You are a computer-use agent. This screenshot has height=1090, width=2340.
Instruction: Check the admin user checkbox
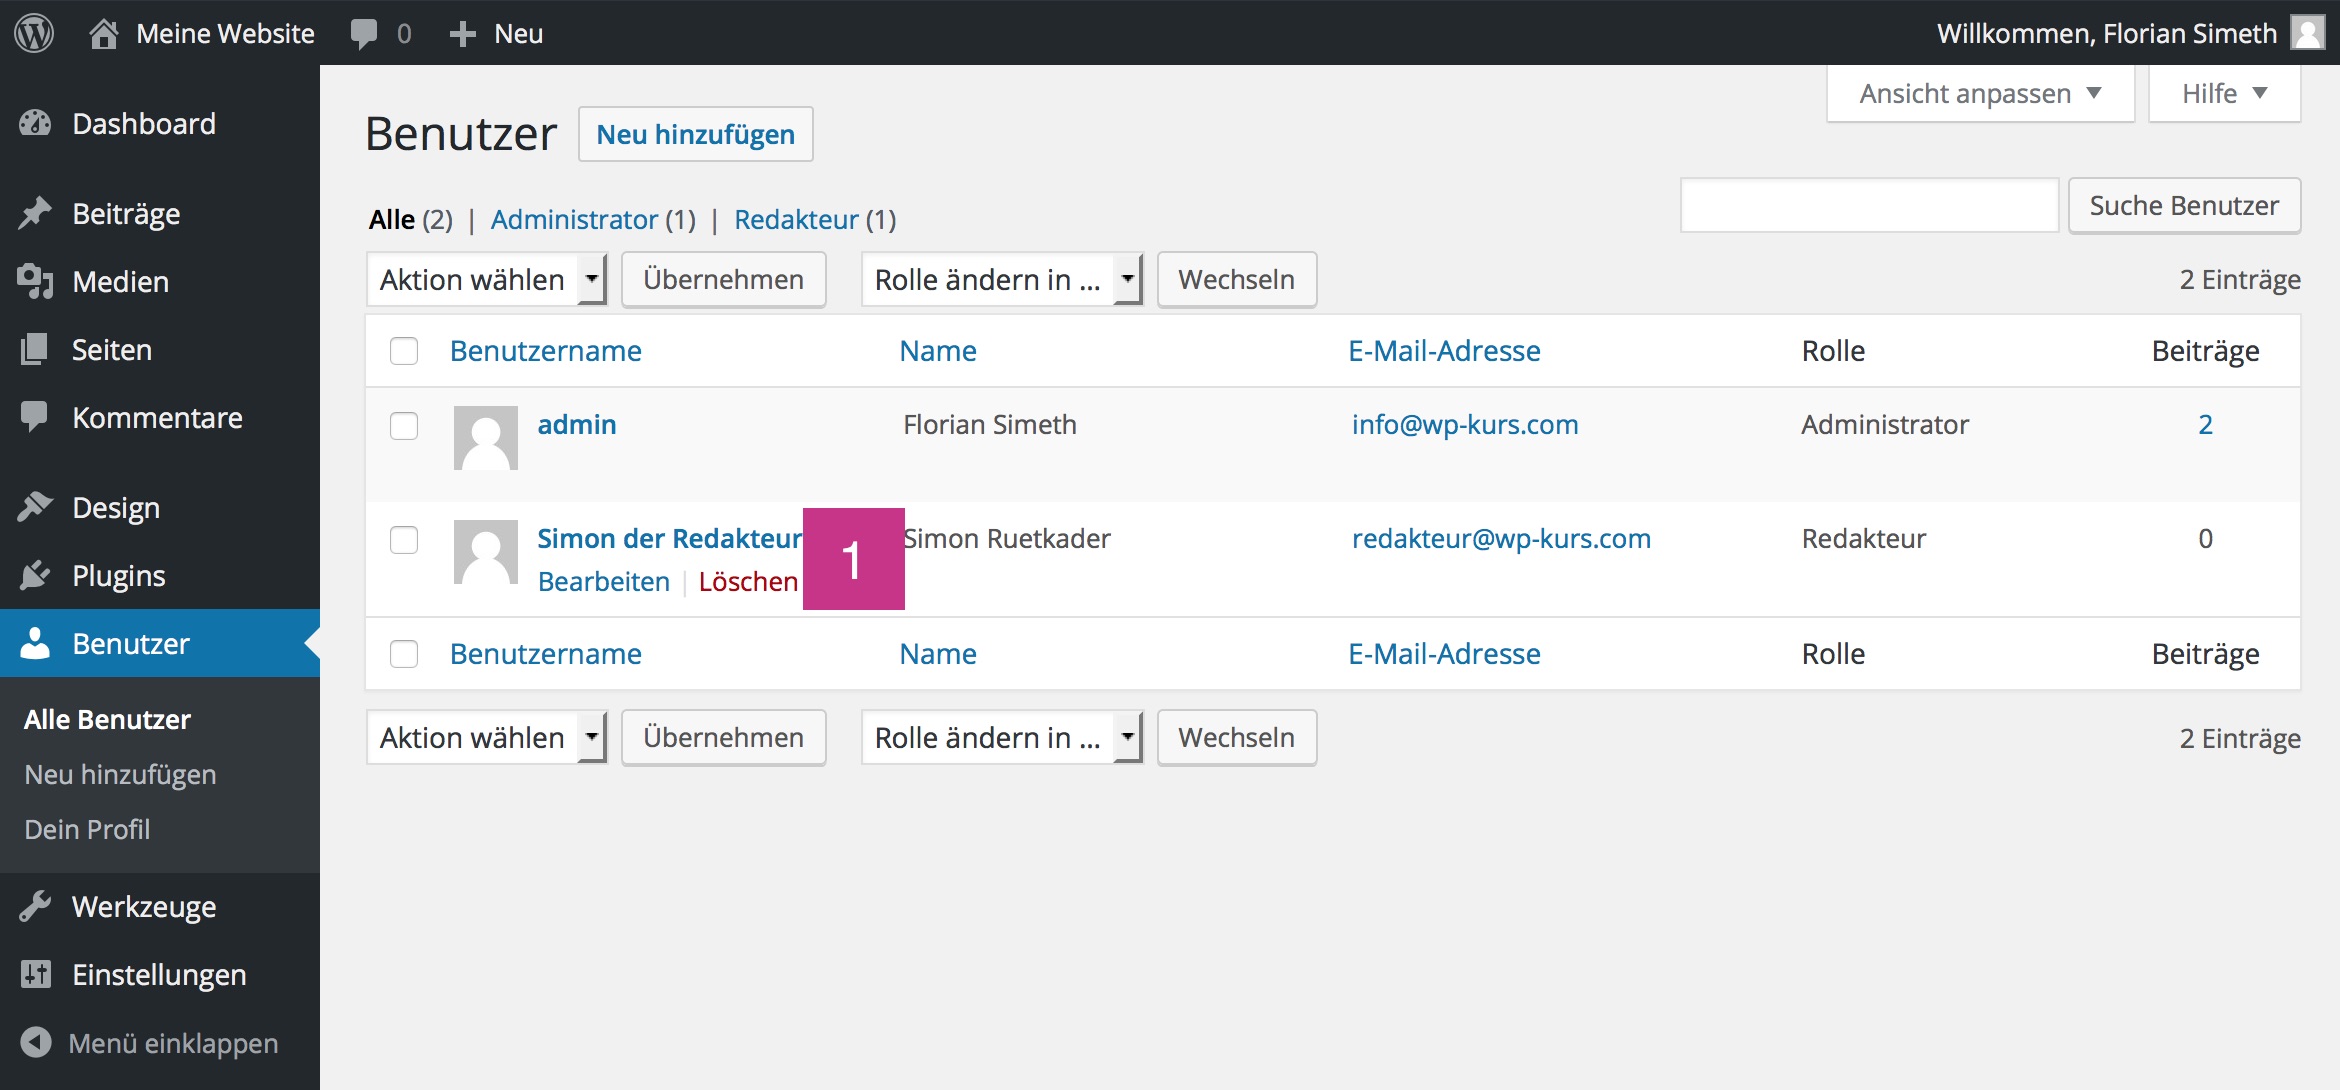404,426
